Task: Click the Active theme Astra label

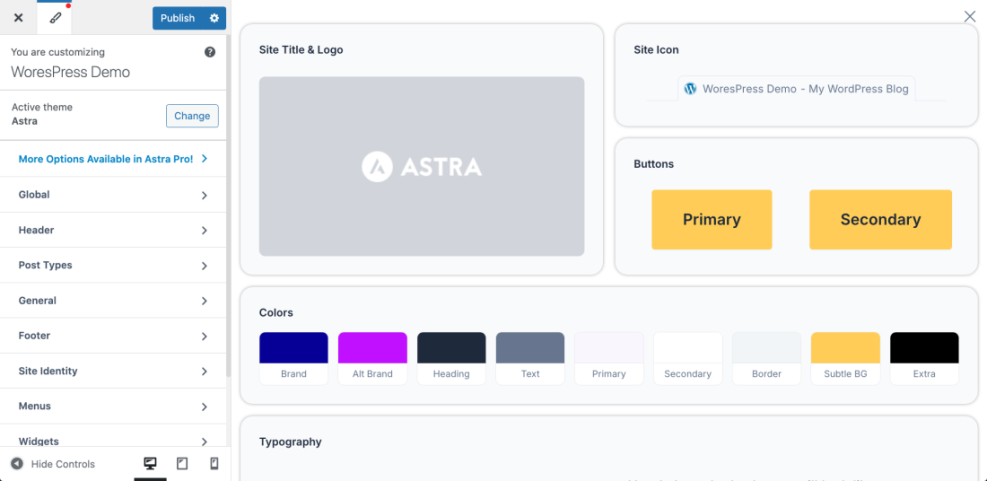Action: click(x=42, y=114)
